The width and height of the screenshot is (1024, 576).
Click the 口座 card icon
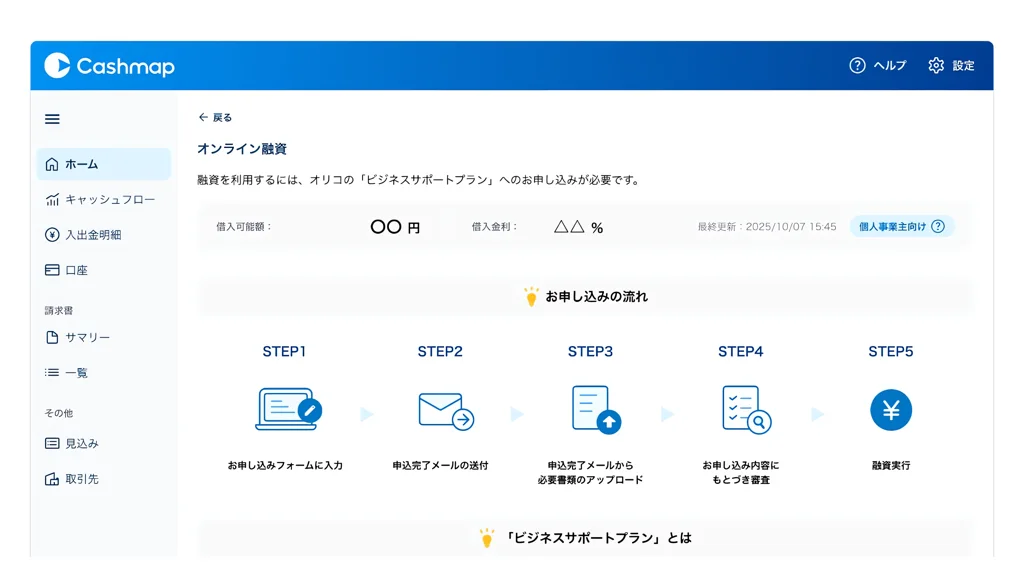(x=52, y=270)
